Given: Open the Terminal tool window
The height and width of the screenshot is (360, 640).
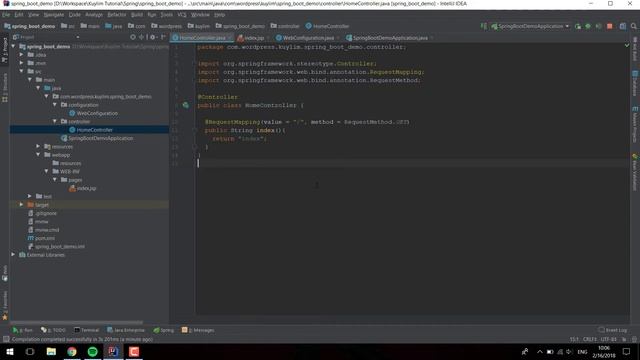Looking at the screenshot, I should point(87,330).
